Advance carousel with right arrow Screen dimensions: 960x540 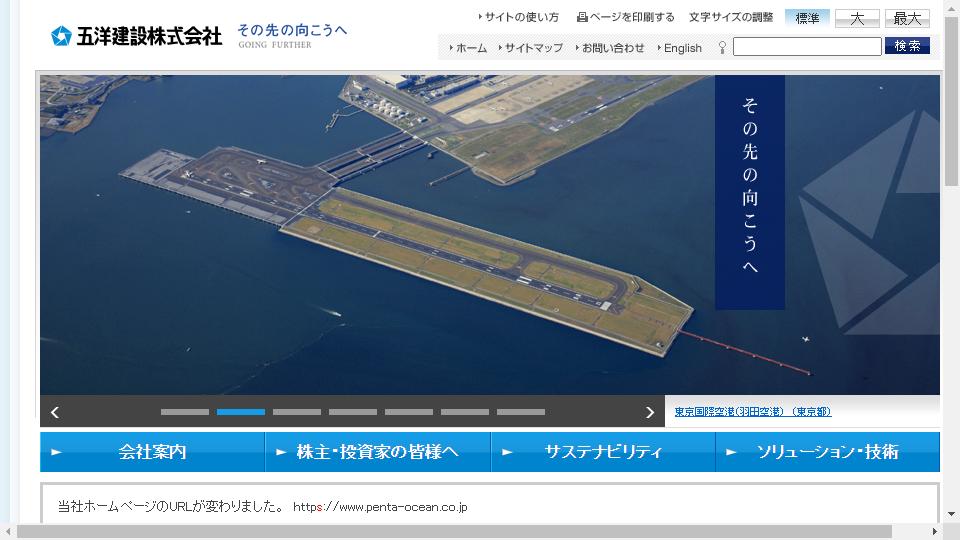pos(650,412)
